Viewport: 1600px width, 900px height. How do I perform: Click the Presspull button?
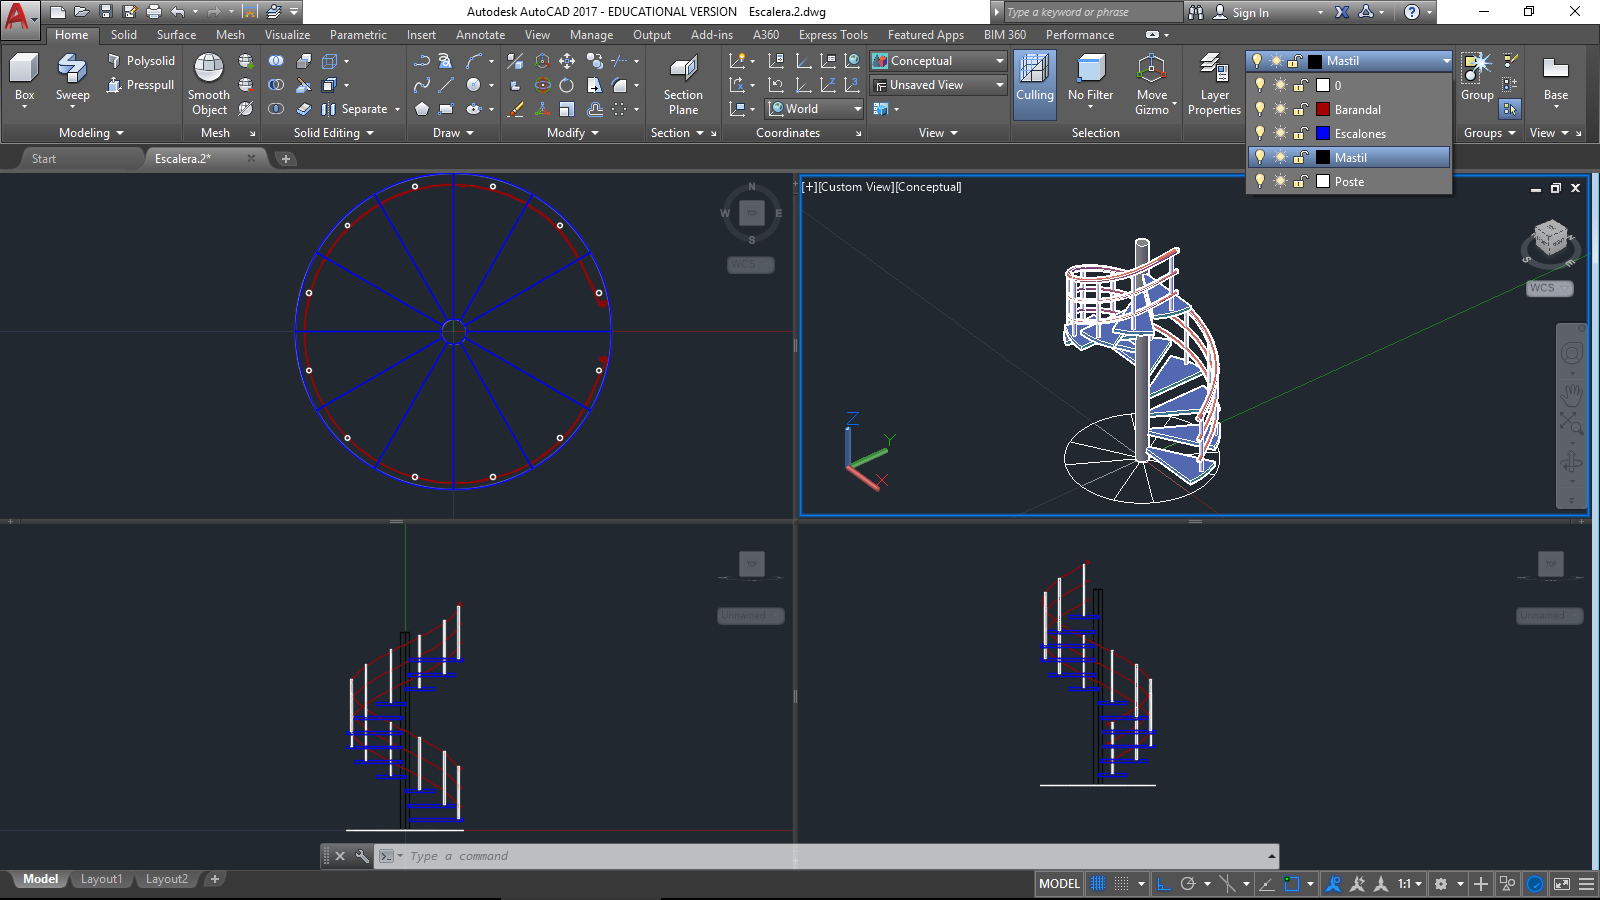(141, 85)
